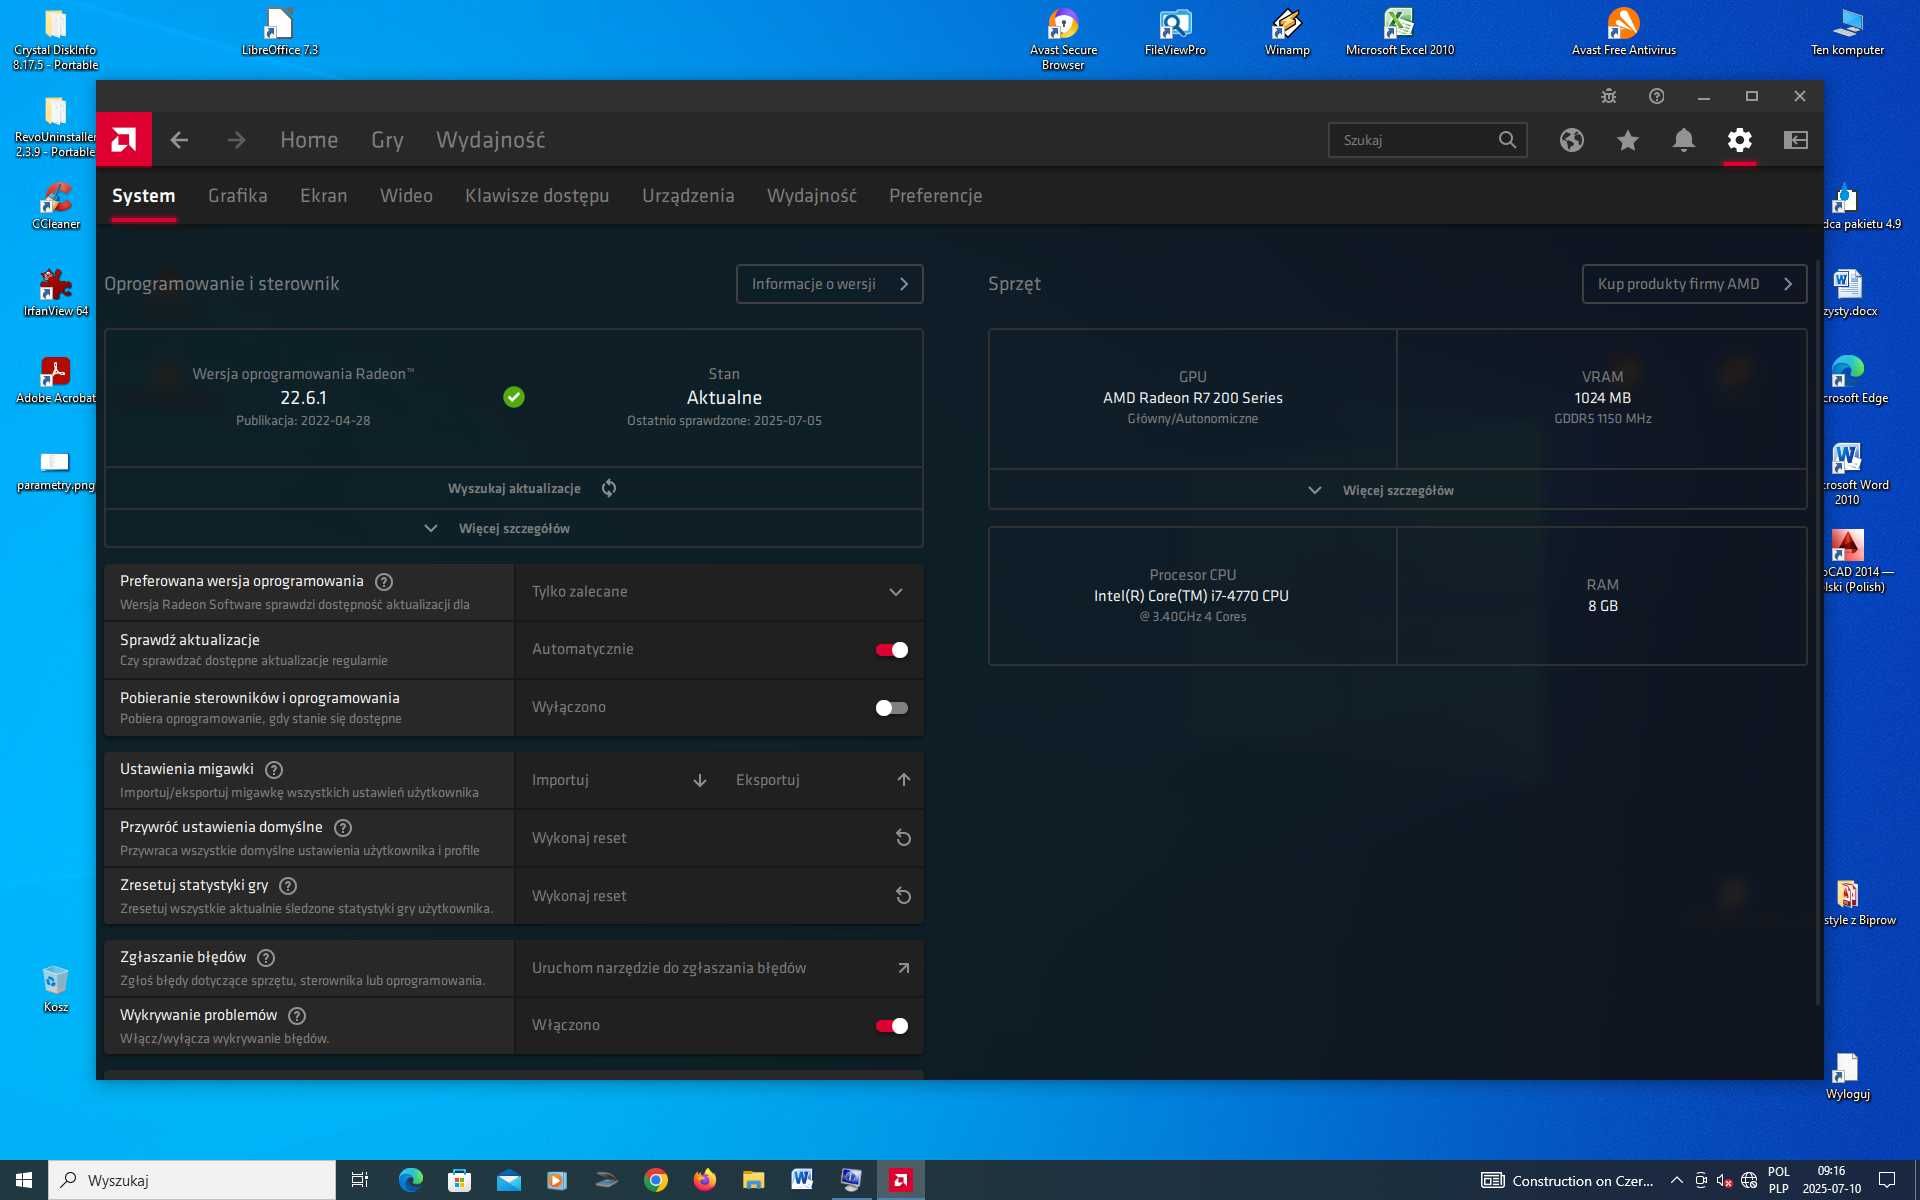
Task: Click Uruchom narzędzie do zgłaszania błędów
Action: [719, 968]
